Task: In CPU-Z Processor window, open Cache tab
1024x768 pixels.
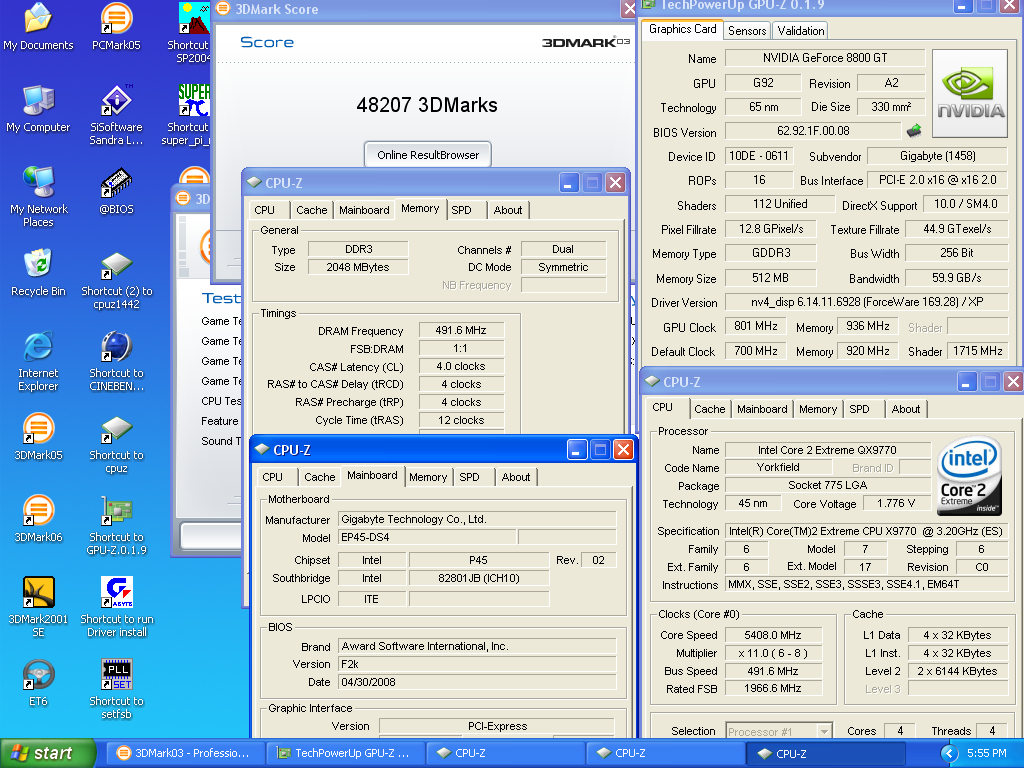Action: (709, 409)
